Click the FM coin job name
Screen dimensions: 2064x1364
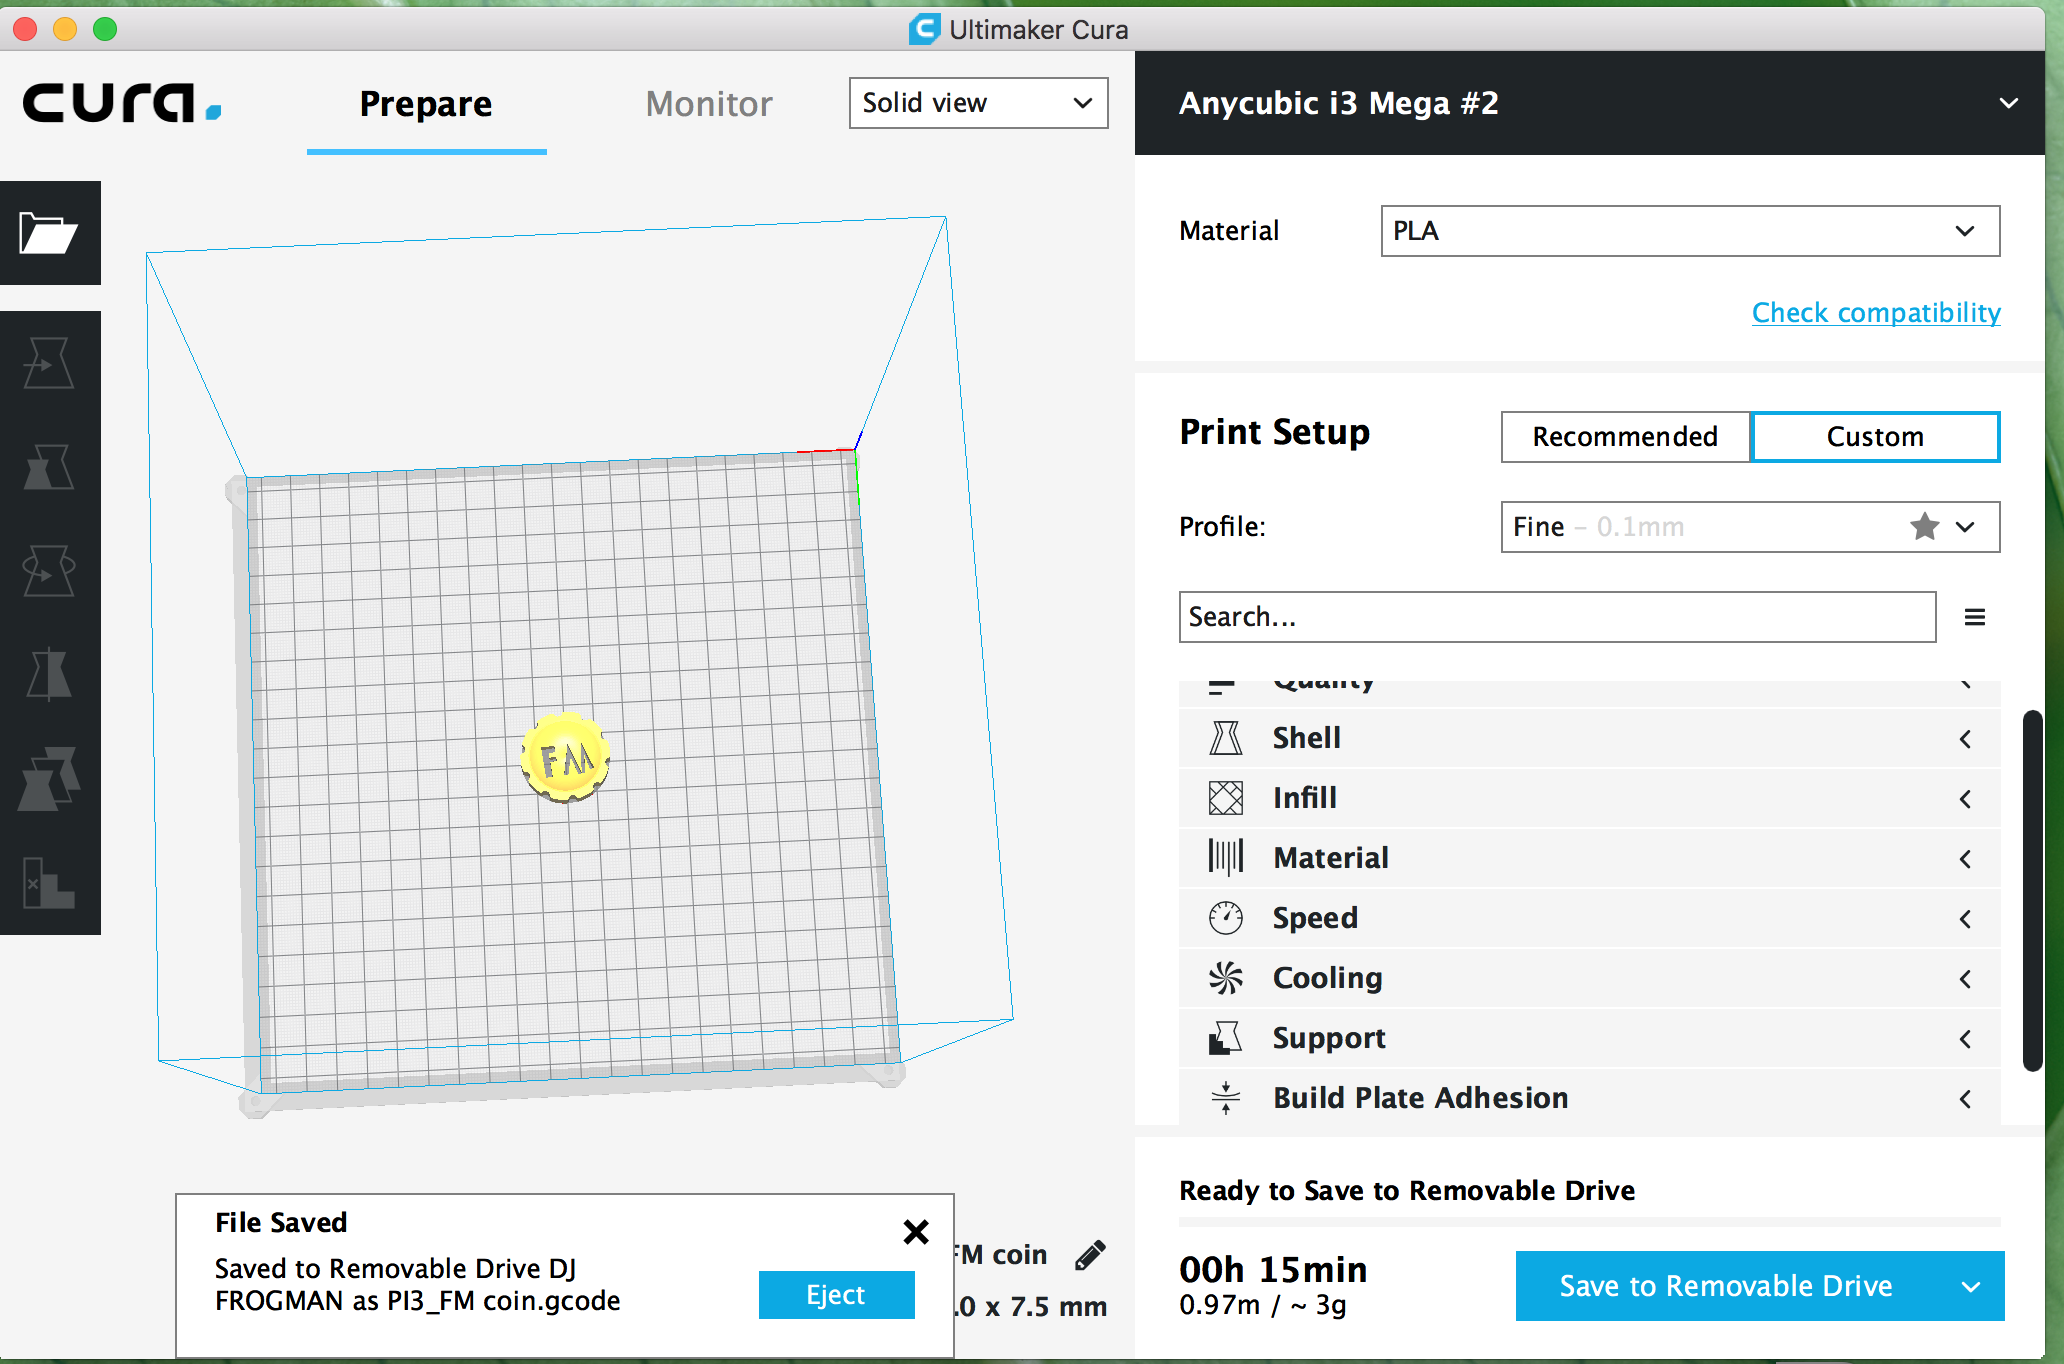pyautogui.click(x=999, y=1255)
